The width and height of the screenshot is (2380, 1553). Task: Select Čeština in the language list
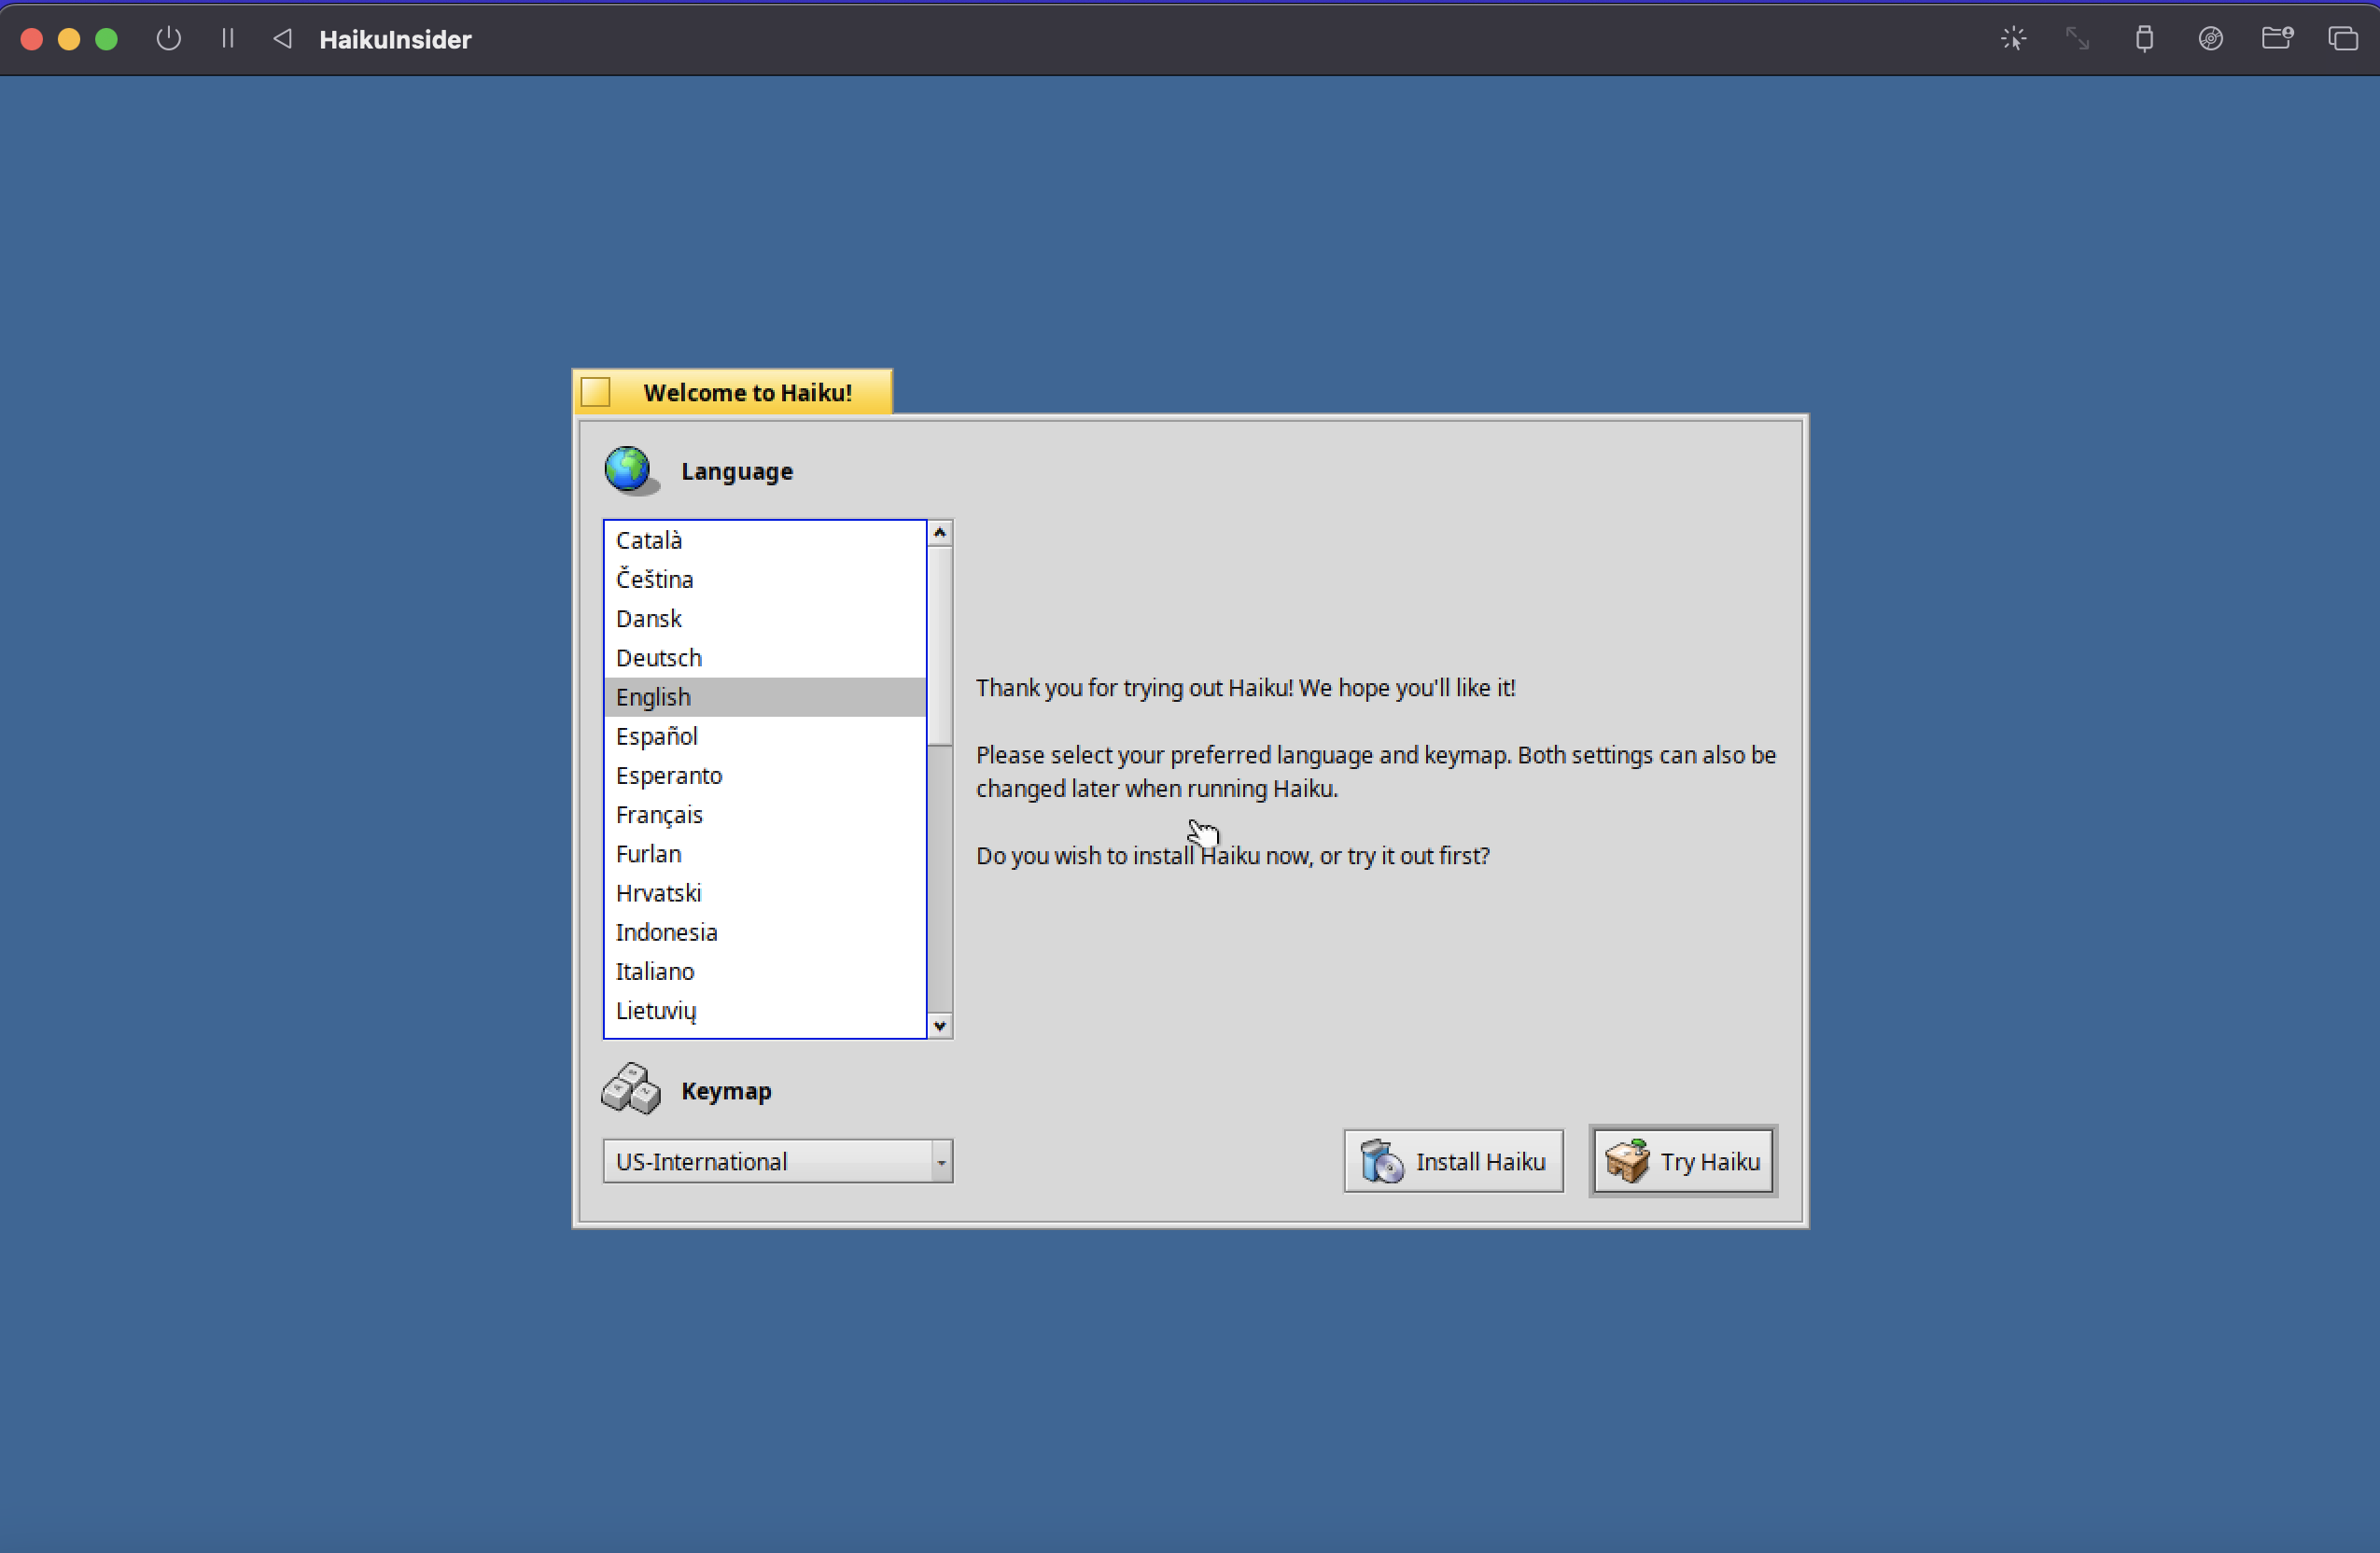coord(765,579)
